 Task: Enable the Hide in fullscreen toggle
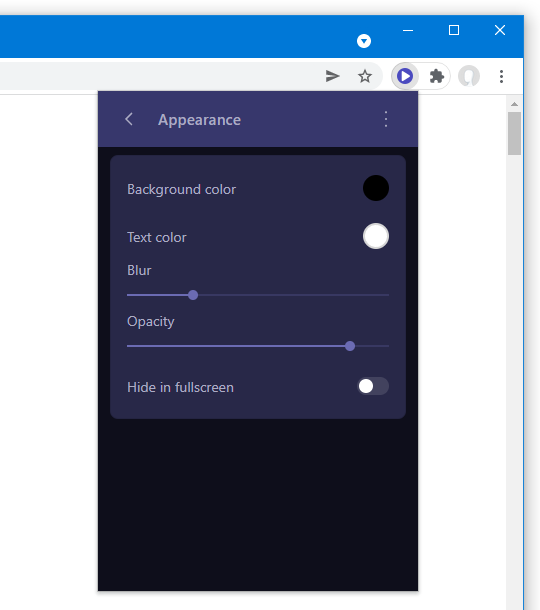click(373, 386)
